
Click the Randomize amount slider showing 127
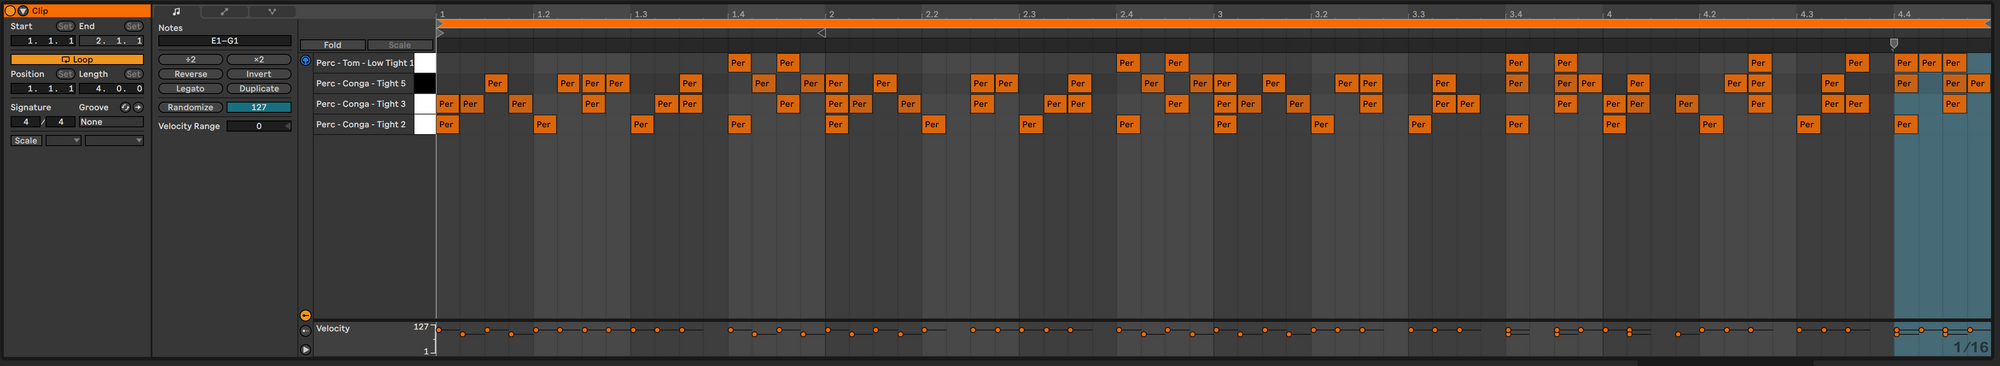[259, 107]
